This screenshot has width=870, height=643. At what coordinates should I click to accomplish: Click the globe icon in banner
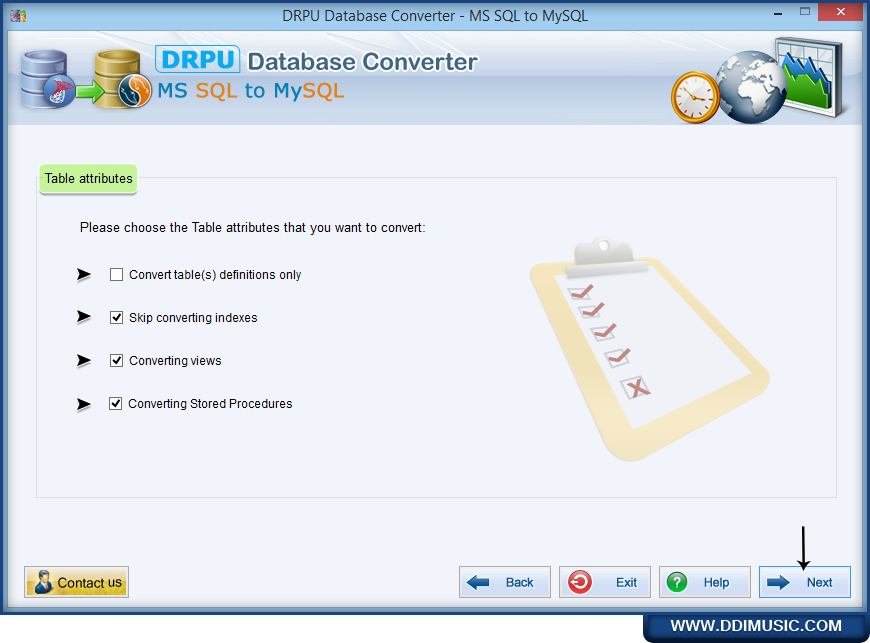coord(751,87)
